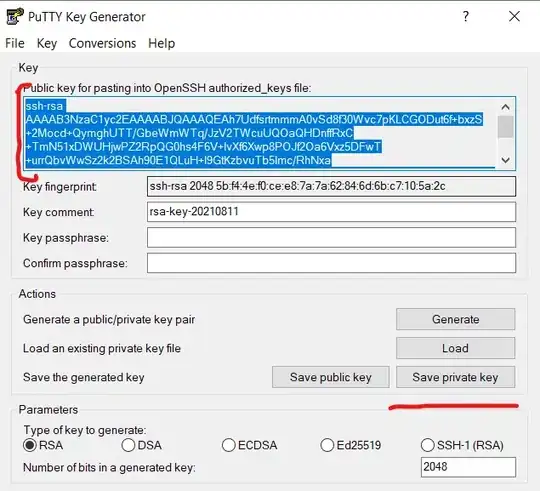Click the public key box scroll up arrow
Image resolution: width=540 pixels, height=491 pixels.
pyautogui.click(x=506, y=107)
